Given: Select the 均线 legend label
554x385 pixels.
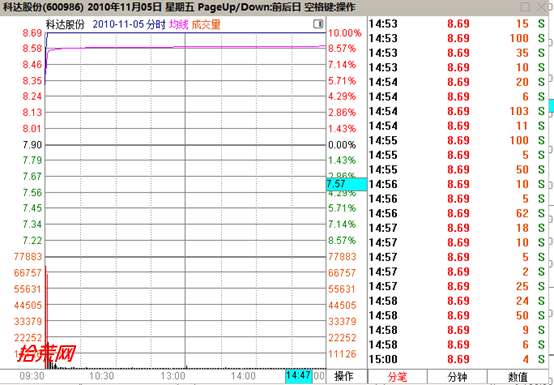Looking at the screenshot, I should point(178,24).
